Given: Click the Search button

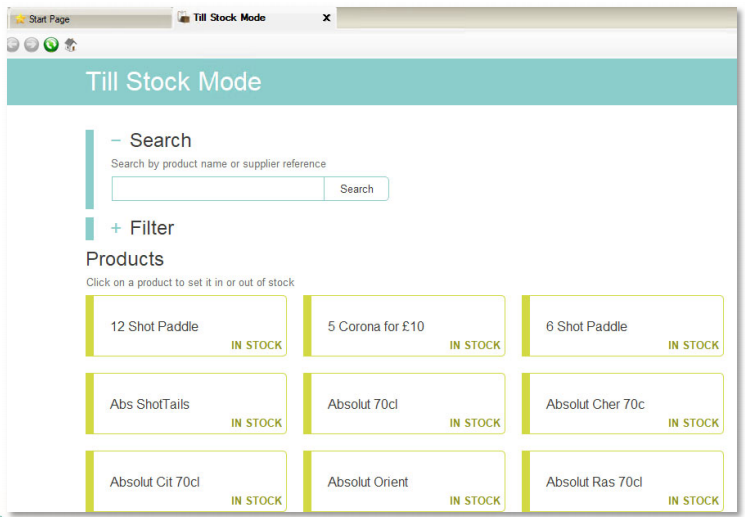Looking at the screenshot, I should 356,189.
